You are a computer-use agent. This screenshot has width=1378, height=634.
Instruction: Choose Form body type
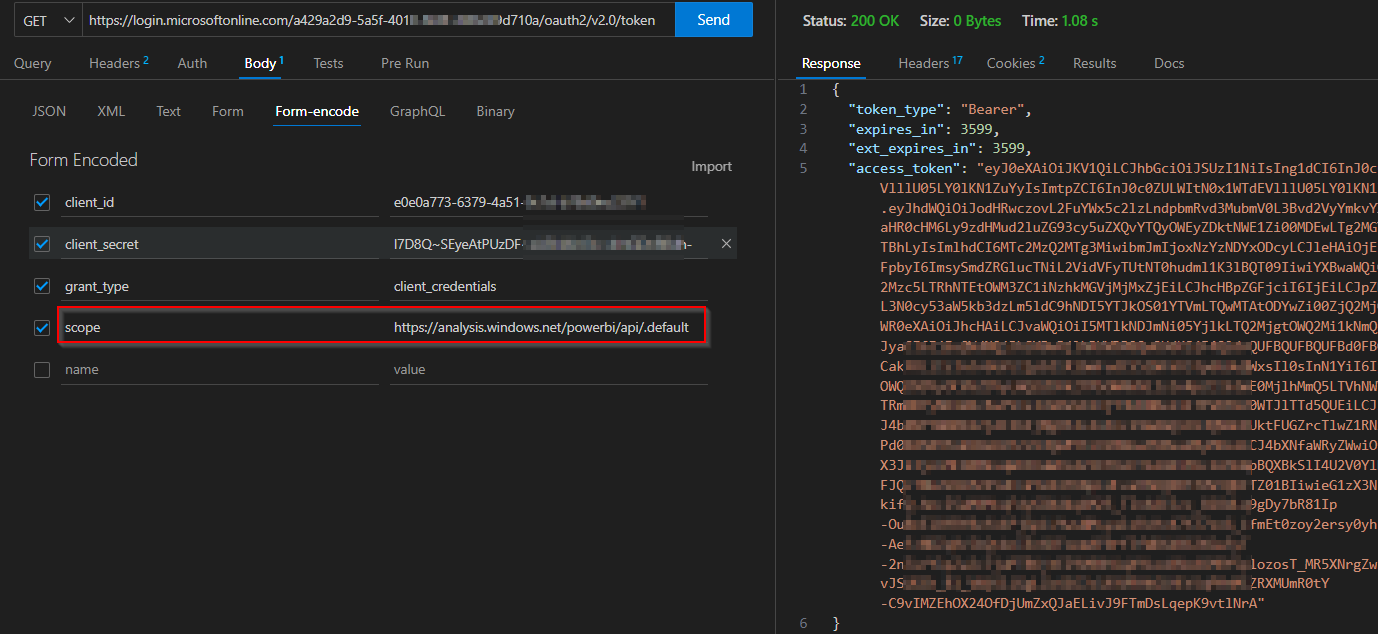point(228,111)
